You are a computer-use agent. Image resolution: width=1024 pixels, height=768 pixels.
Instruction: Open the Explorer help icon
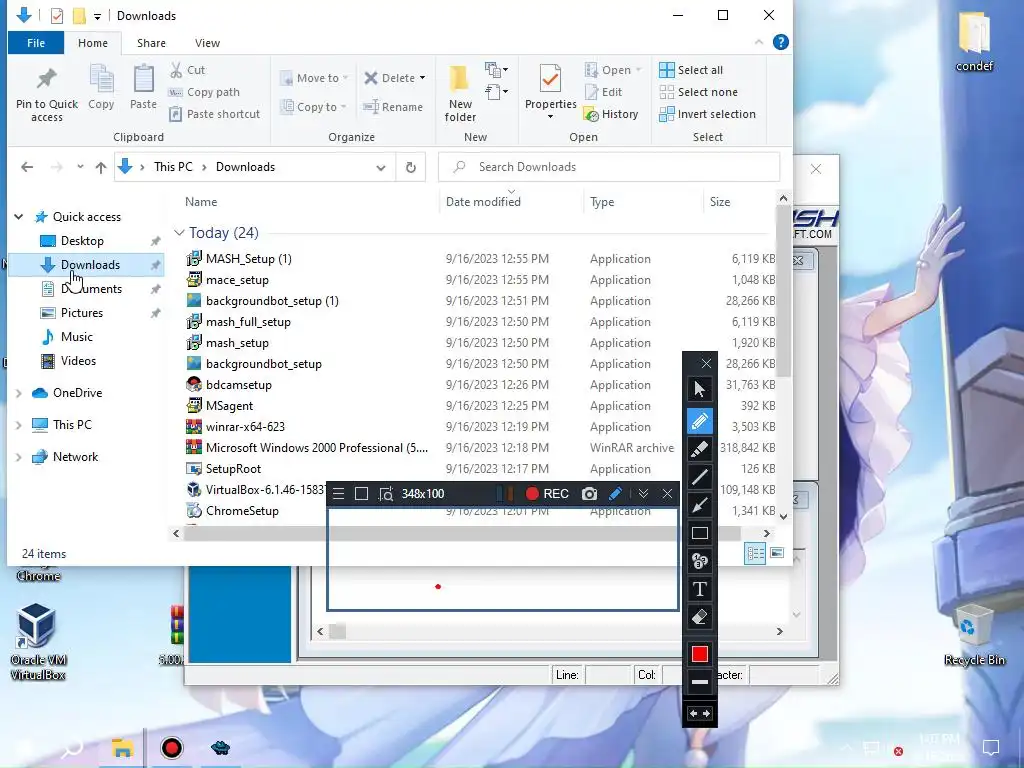click(780, 42)
